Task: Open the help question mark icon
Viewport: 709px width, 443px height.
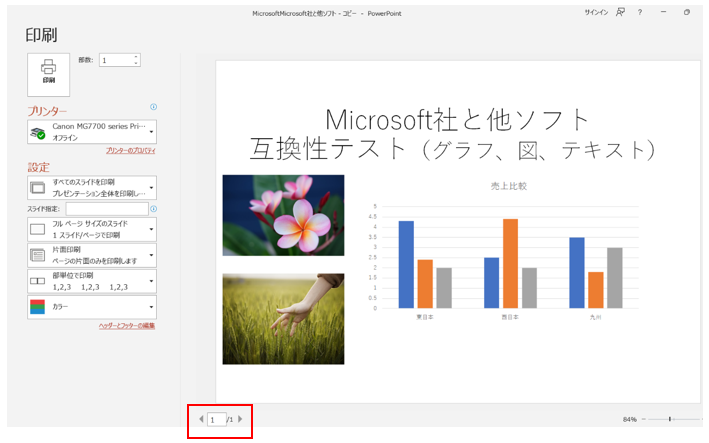Action: [640, 12]
